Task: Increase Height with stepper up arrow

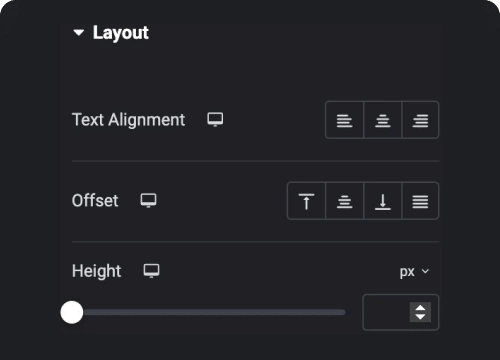Action: pos(420,308)
